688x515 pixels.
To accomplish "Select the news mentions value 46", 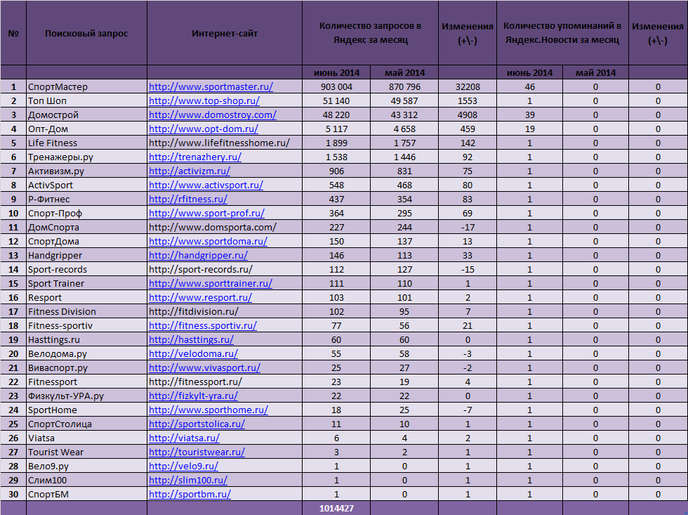I will point(530,87).
